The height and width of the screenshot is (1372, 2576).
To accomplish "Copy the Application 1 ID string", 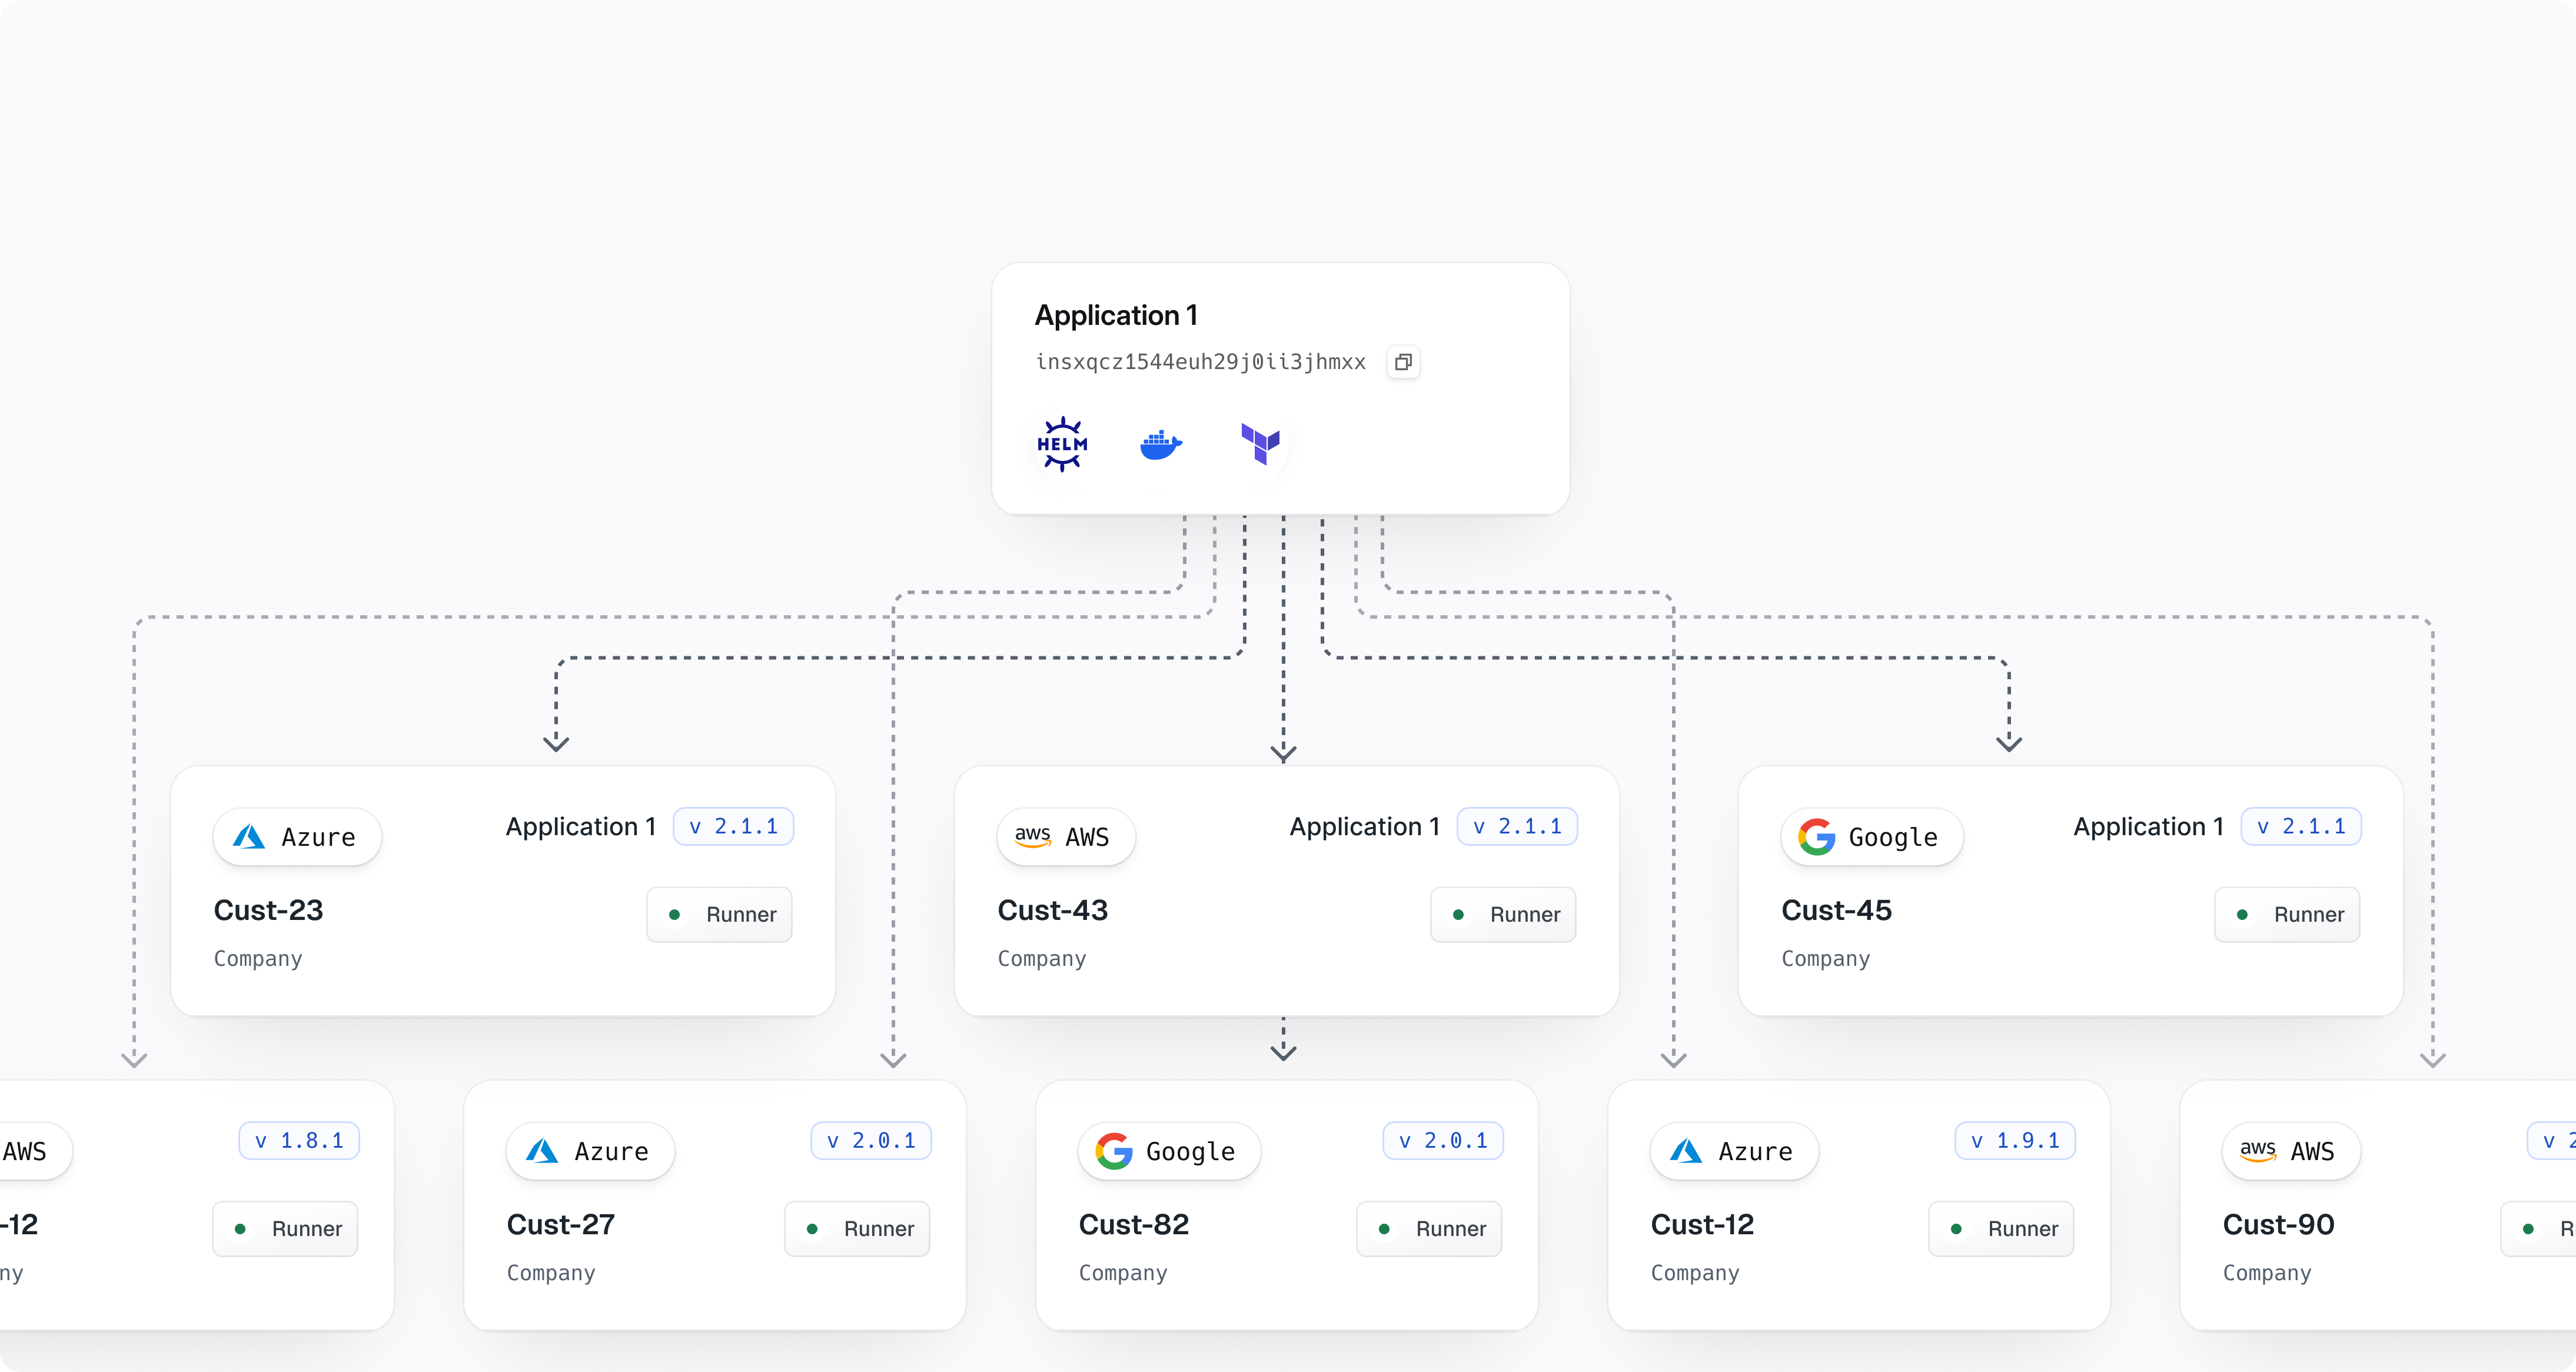I will click(1403, 362).
